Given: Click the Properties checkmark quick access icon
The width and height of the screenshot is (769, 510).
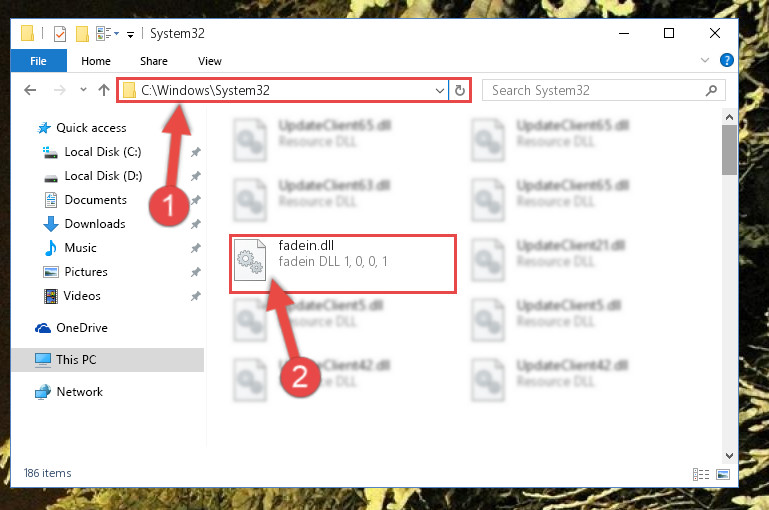Looking at the screenshot, I should point(59,34).
